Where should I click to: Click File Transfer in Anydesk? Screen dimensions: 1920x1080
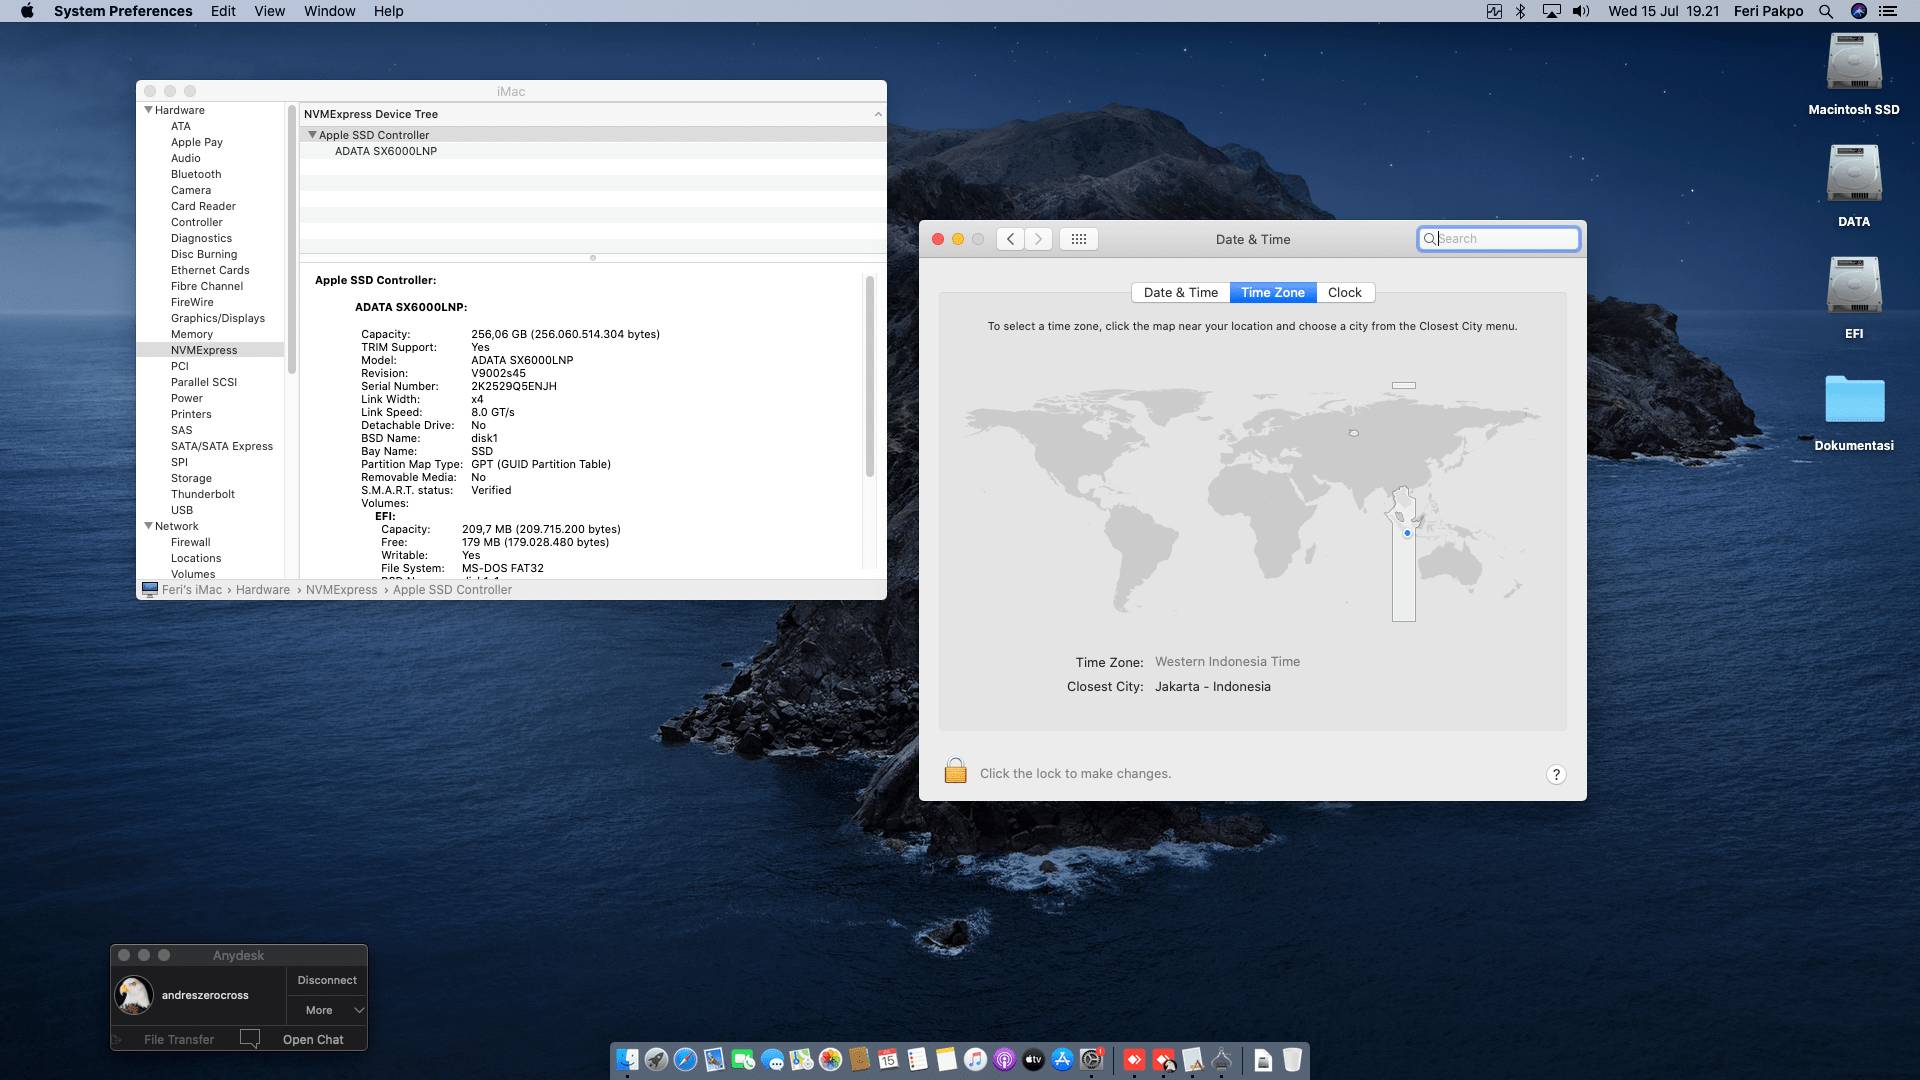179,1039
